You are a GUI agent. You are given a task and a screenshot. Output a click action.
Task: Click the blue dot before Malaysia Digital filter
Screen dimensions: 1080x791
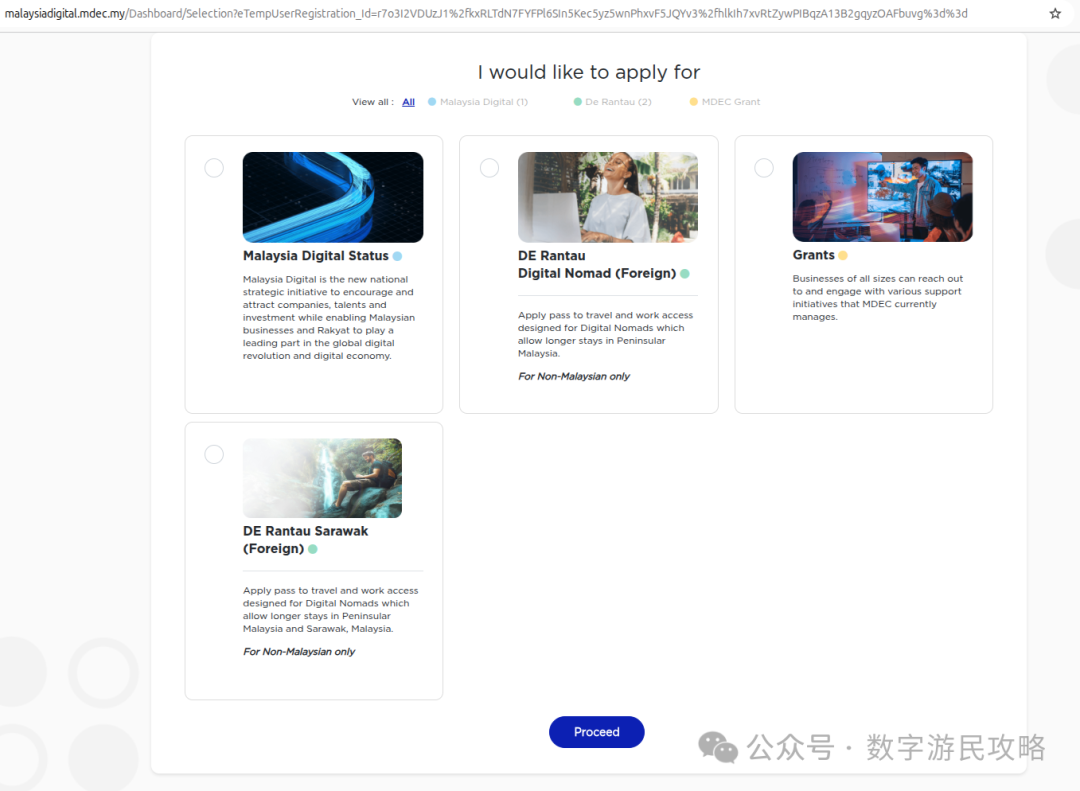click(x=432, y=102)
